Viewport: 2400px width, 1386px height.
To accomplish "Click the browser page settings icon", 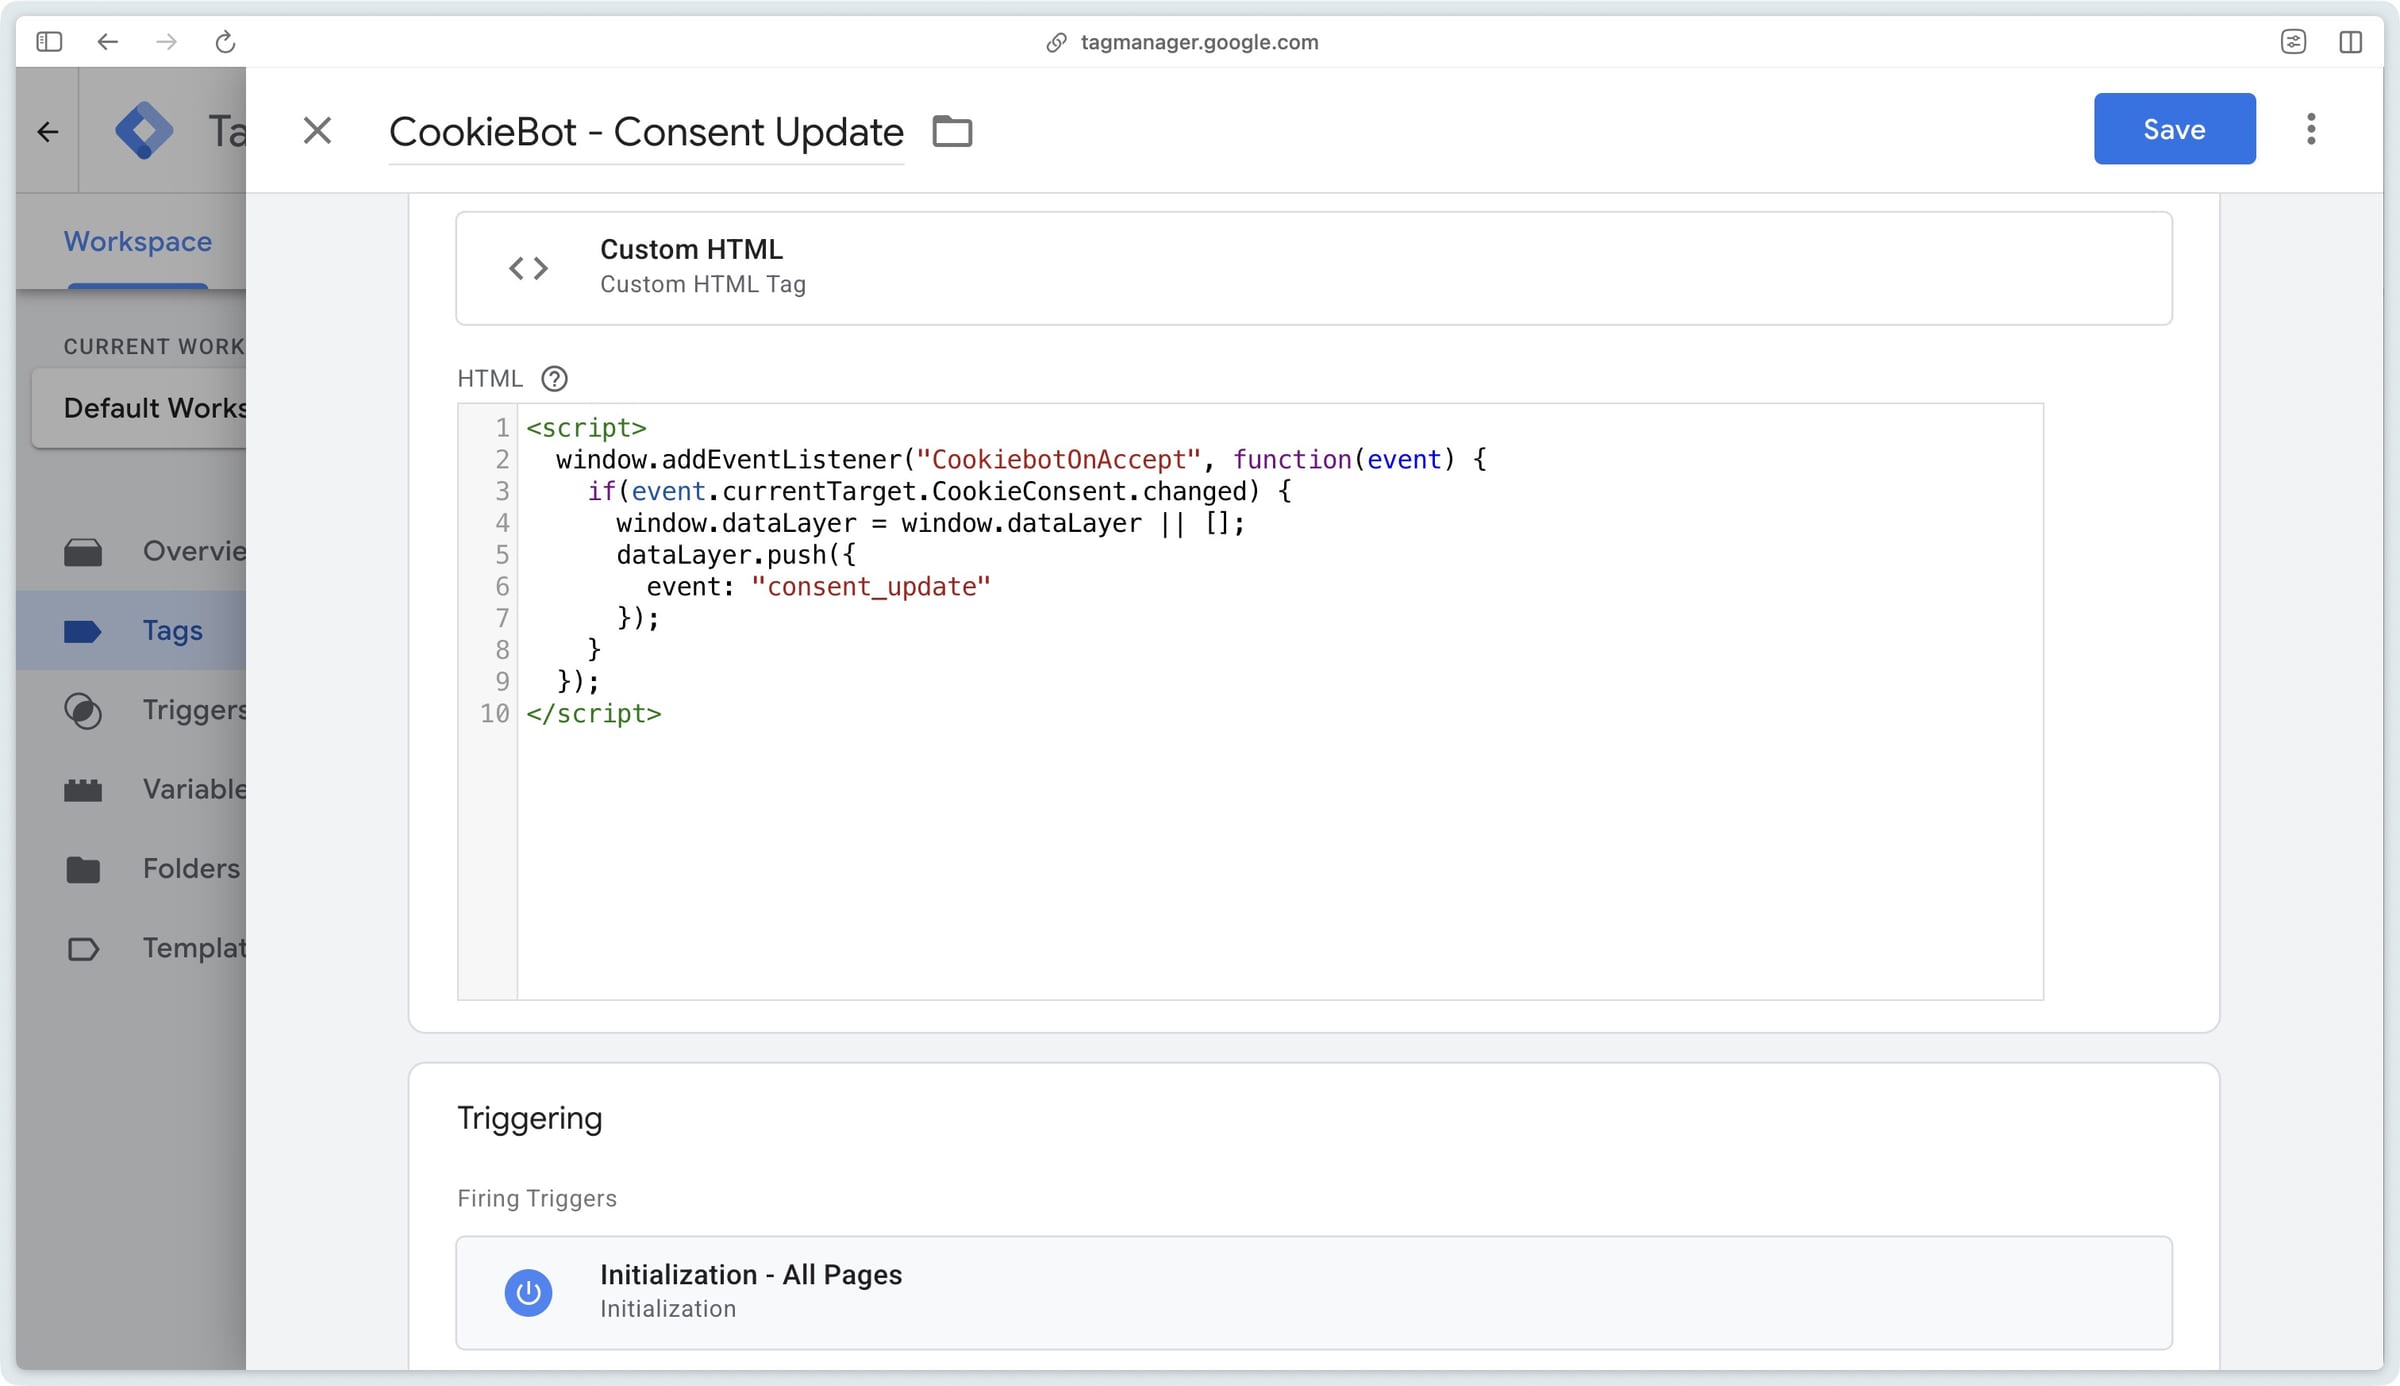I will click(2294, 42).
